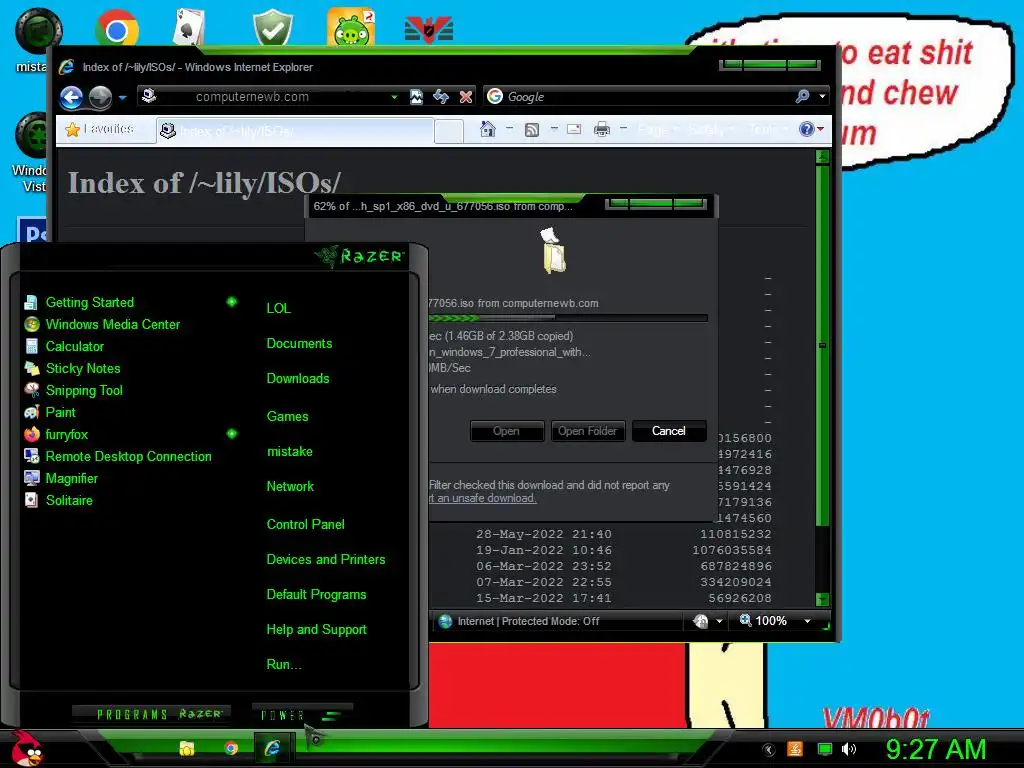Image resolution: width=1024 pixels, height=768 pixels.
Task: Click the Internet Explorer back arrow
Action: point(71,97)
